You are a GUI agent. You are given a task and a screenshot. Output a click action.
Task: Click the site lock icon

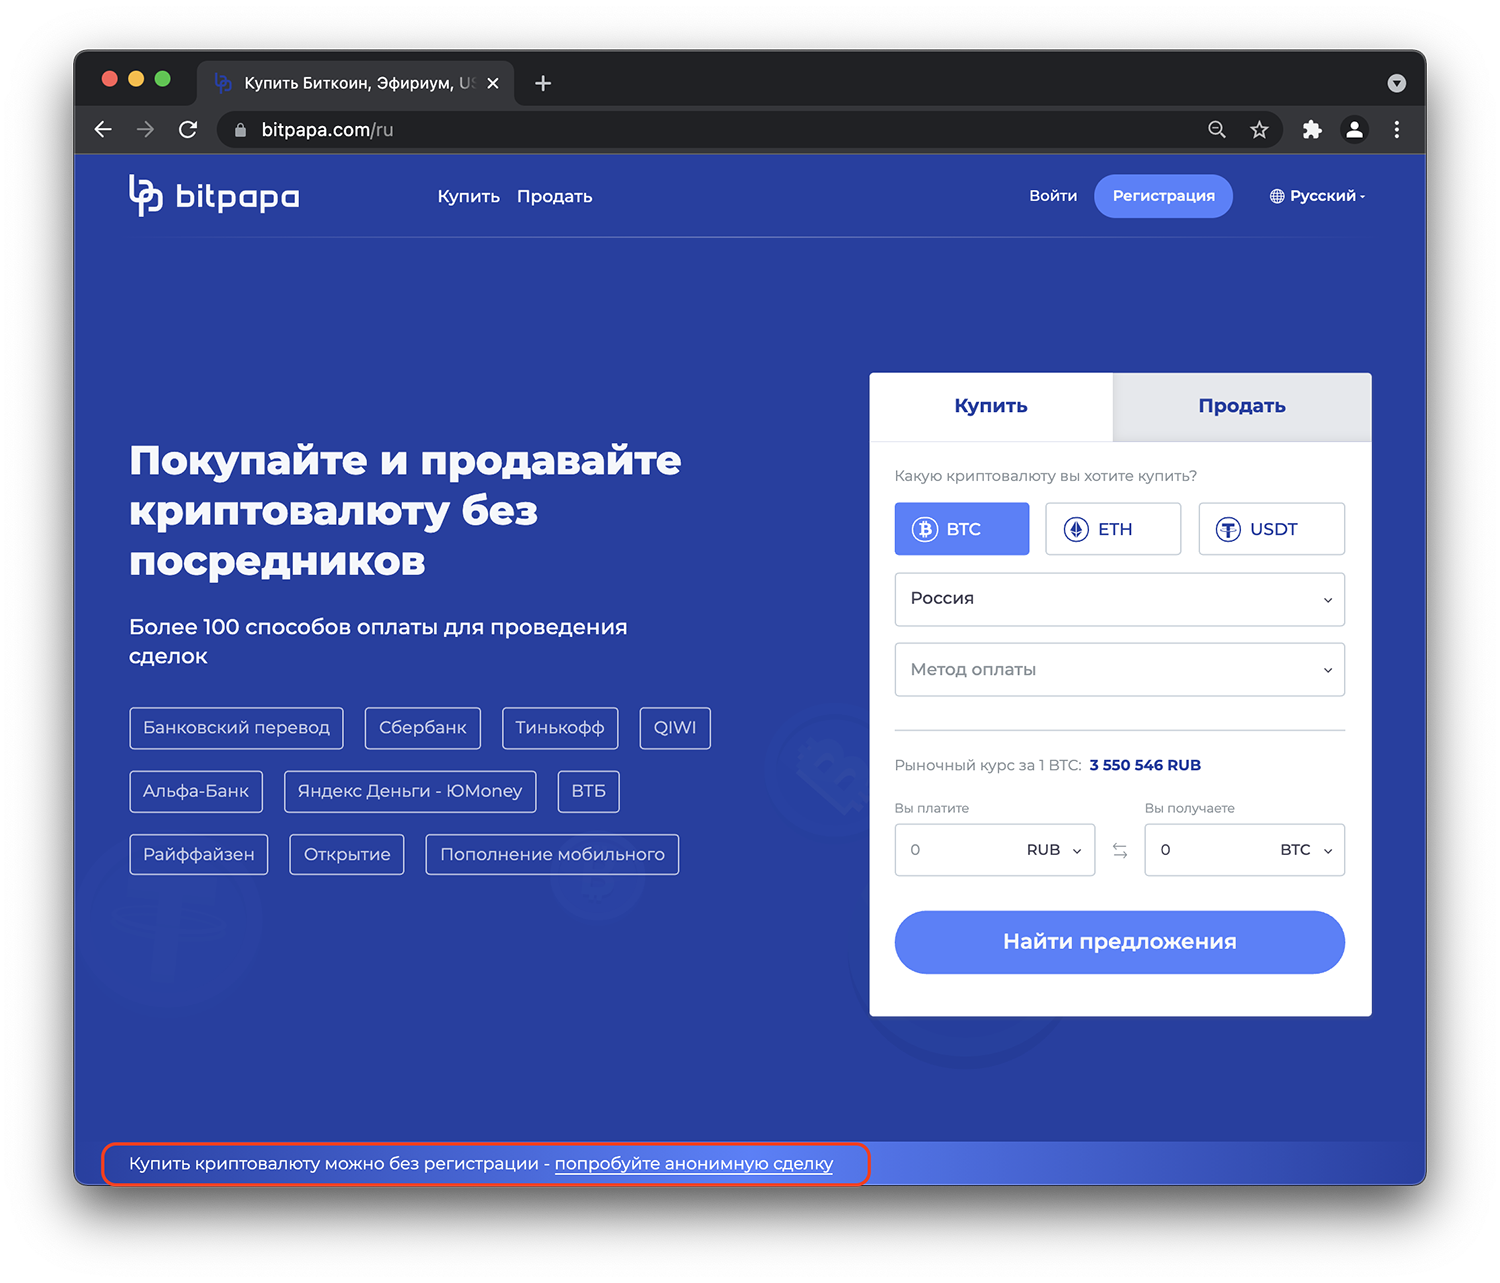tap(240, 130)
